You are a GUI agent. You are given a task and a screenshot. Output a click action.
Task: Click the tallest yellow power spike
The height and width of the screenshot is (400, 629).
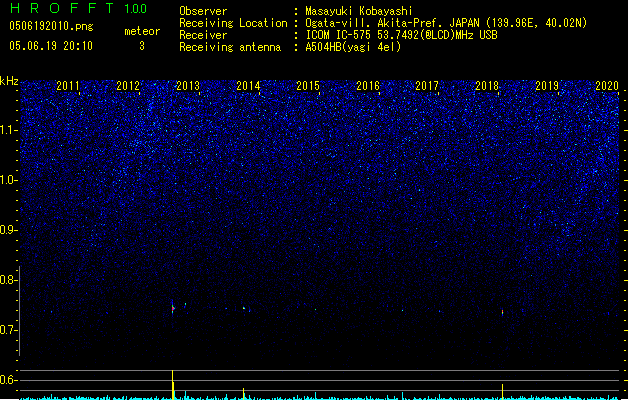tap(173, 385)
